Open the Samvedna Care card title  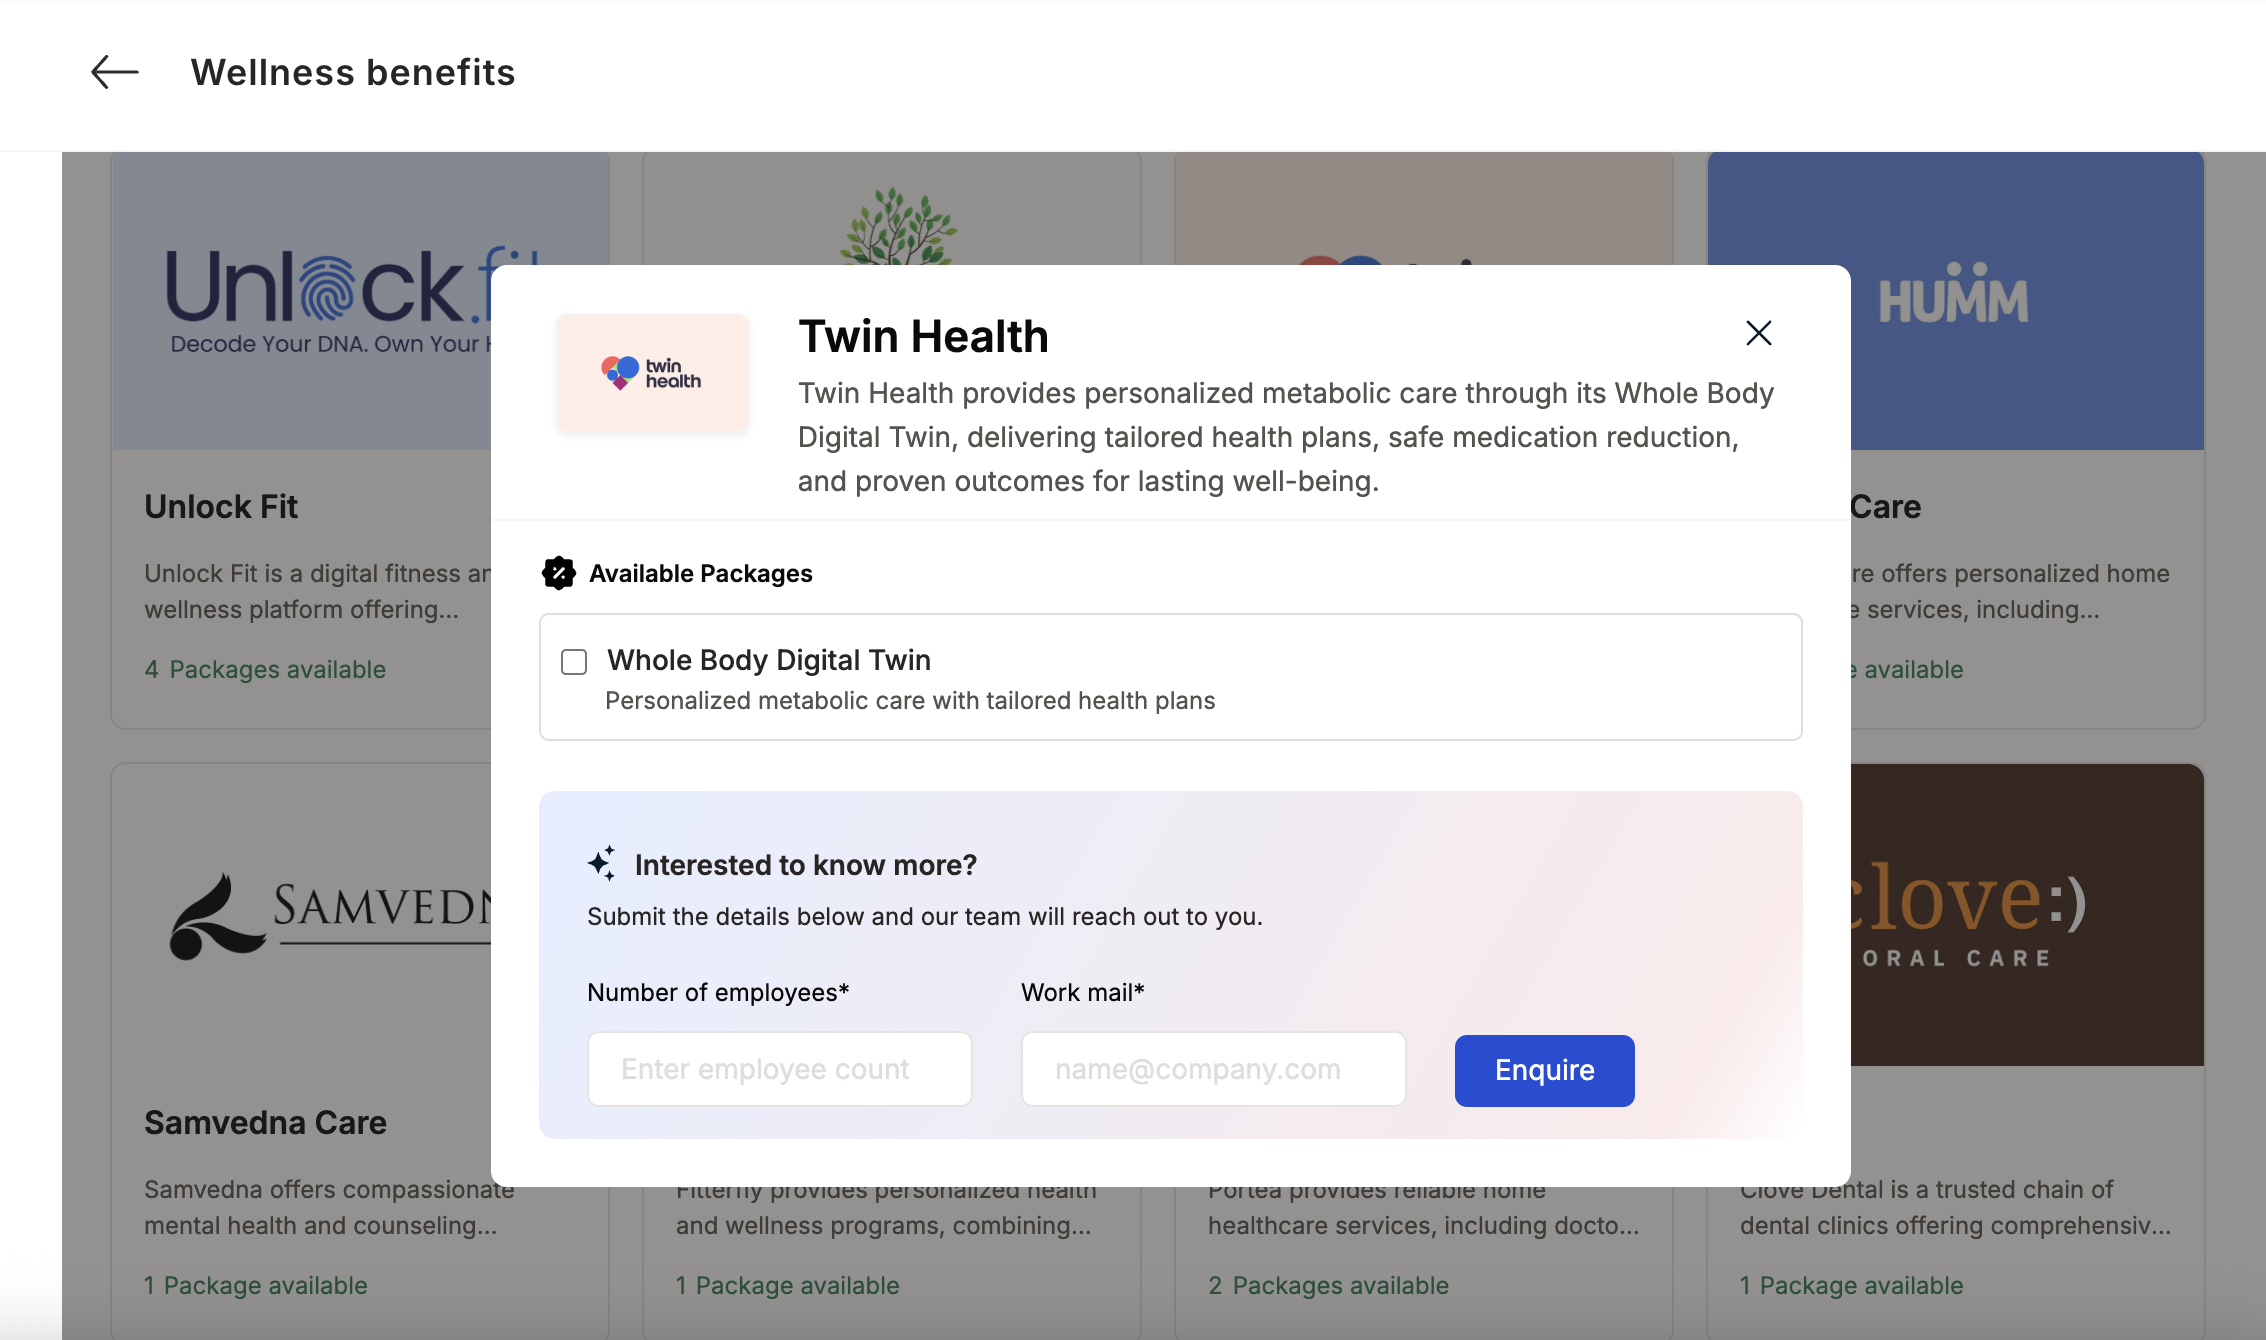(265, 1122)
